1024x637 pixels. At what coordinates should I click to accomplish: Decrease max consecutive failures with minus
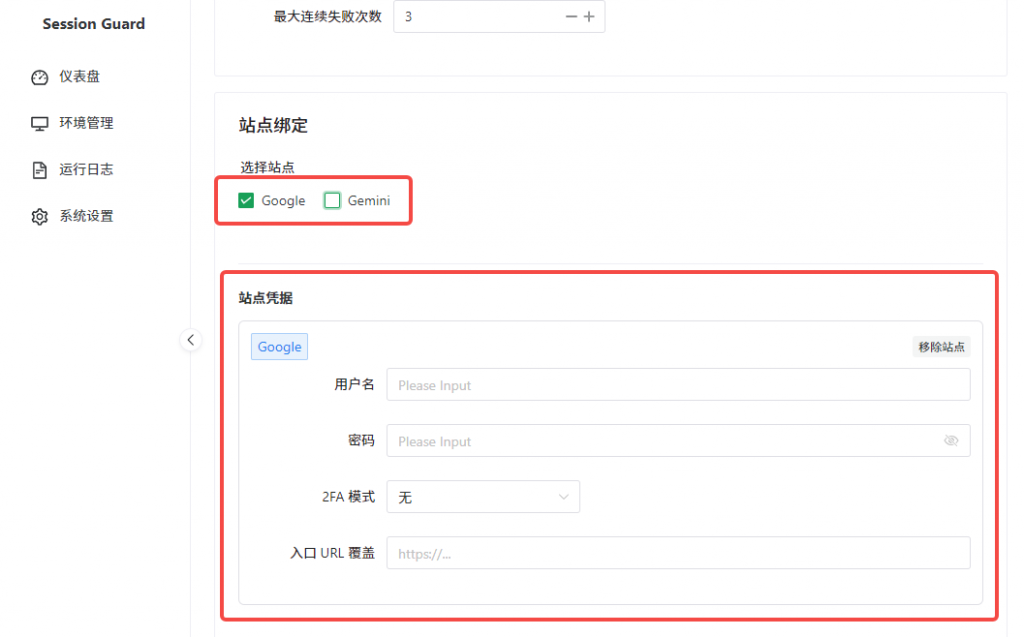point(571,17)
